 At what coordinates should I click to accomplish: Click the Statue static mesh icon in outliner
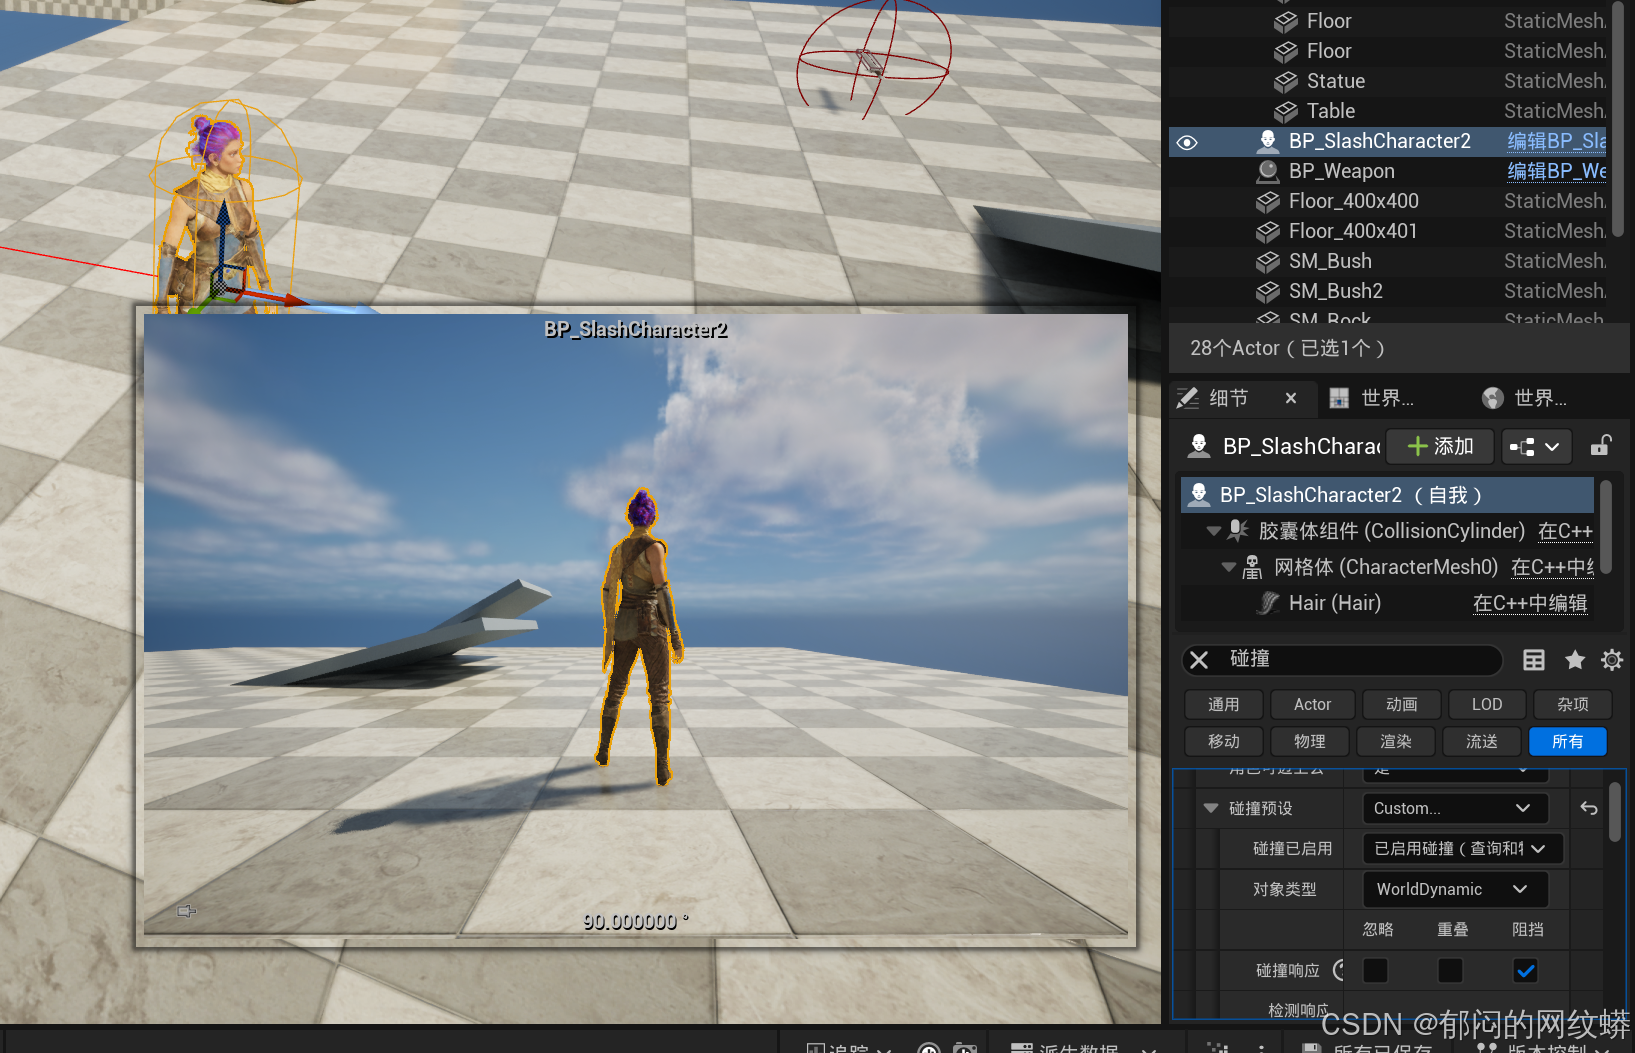[x=1286, y=81]
